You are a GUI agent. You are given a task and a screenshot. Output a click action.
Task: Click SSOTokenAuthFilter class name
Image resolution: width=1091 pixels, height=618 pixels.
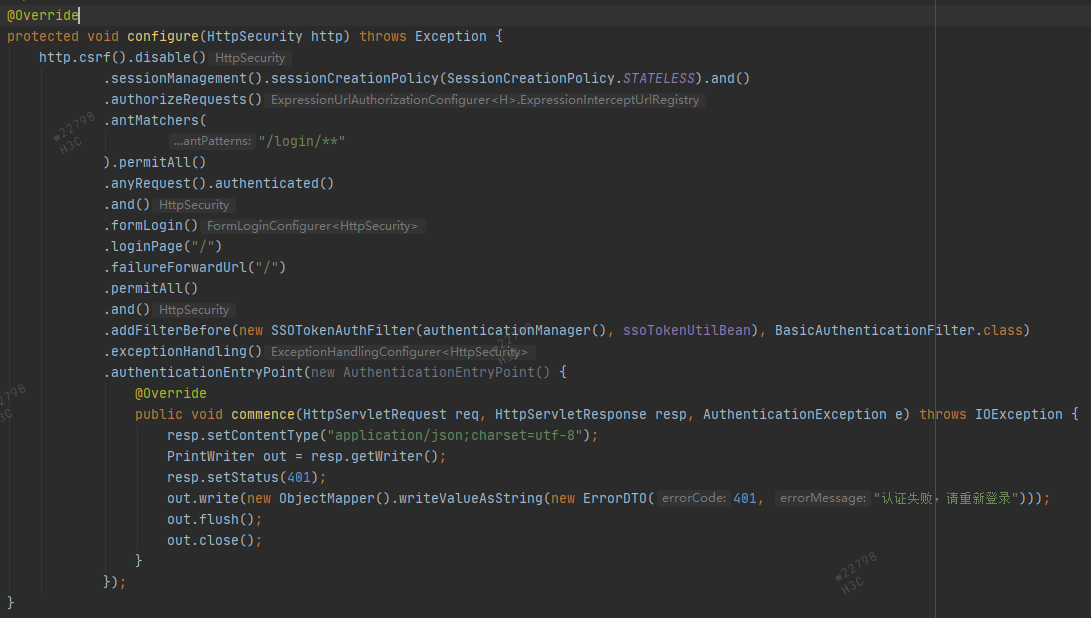tap(342, 331)
